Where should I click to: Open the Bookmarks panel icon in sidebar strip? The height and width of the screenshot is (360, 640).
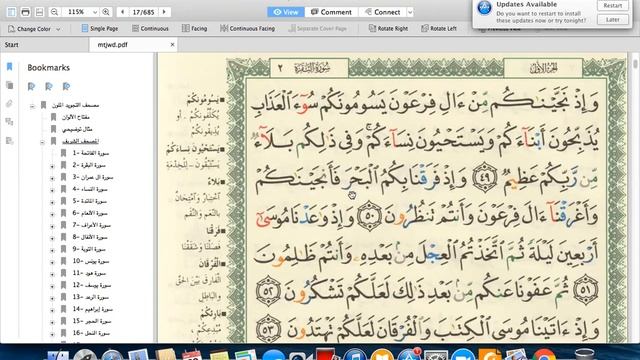(9, 67)
